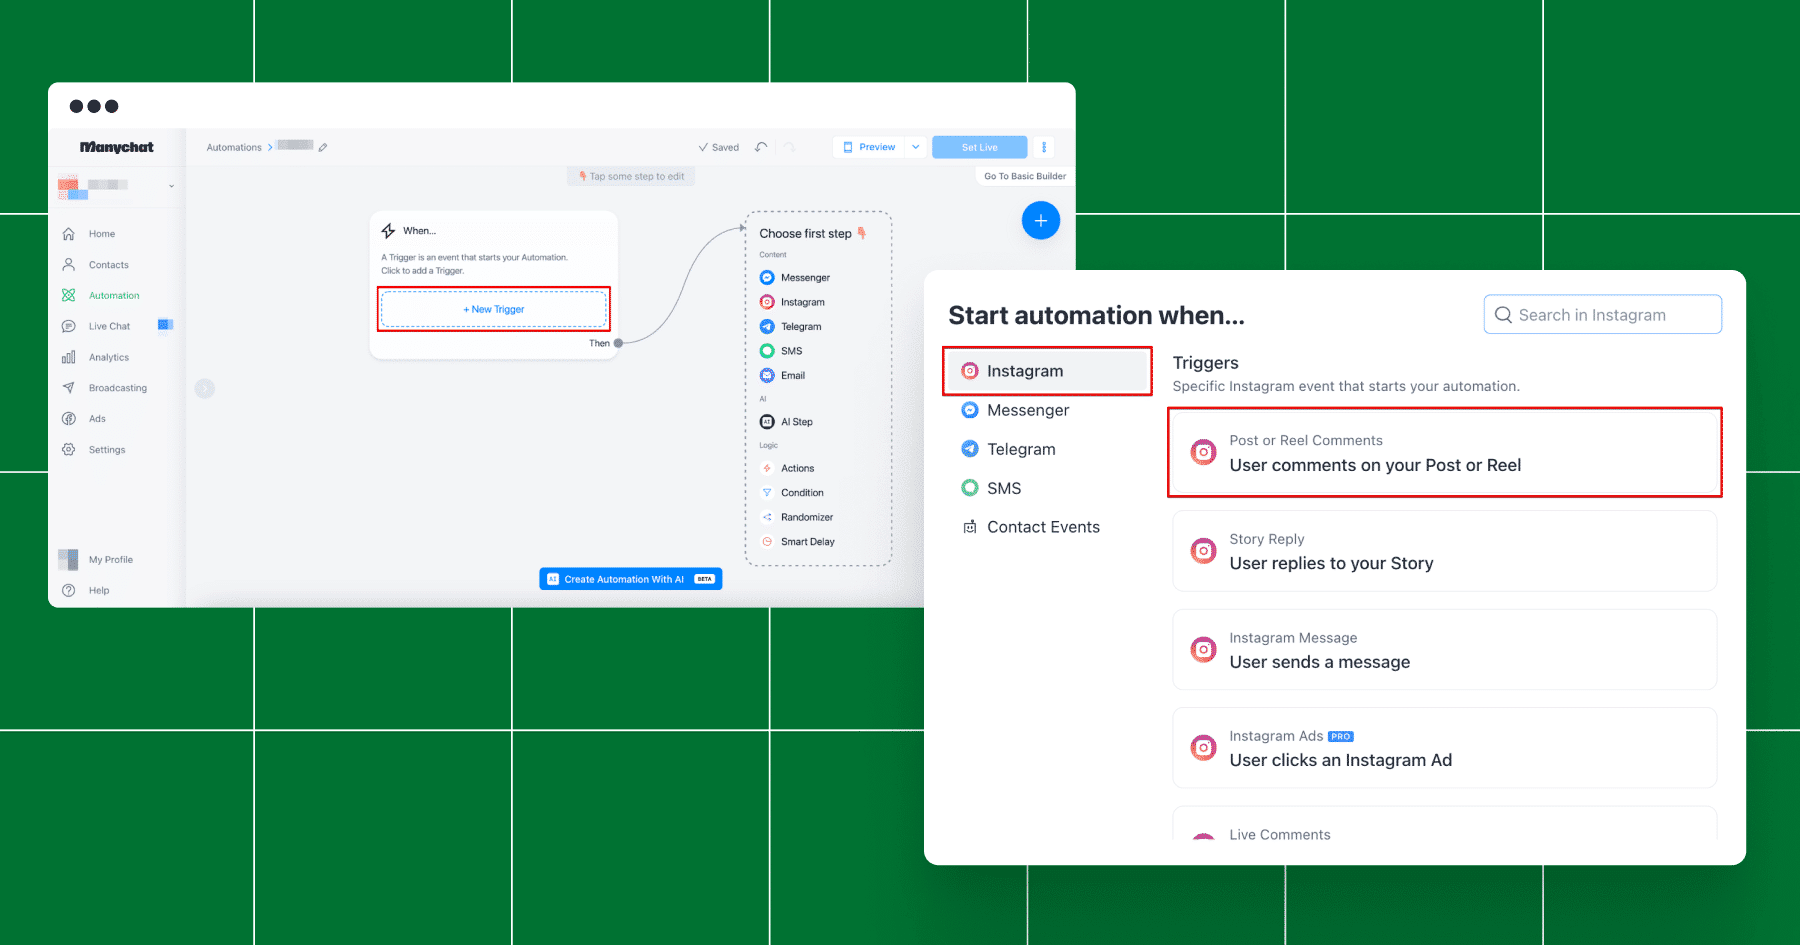The width and height of the screenshot is (1800, 945).
Task: Pick Randomizer from the logic steps
Action: tap(806, 517)
